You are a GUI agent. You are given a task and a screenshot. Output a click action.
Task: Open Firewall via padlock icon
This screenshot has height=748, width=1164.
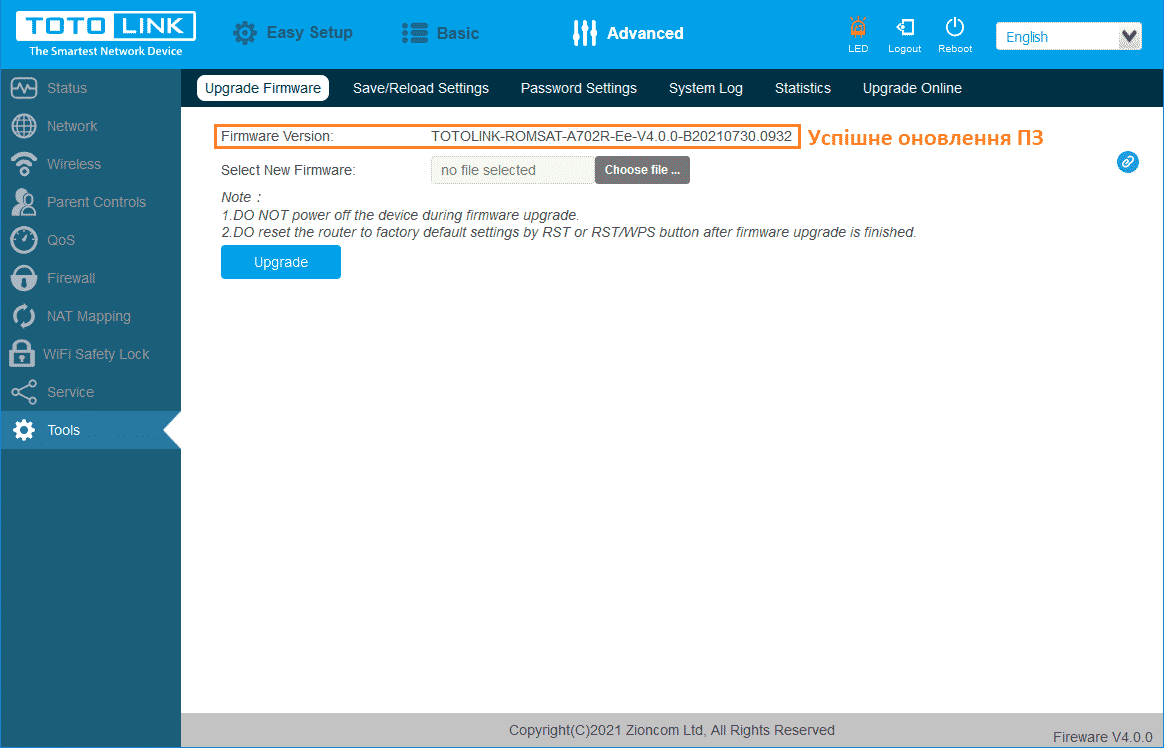pyautogui.click(x=24, y=278)
